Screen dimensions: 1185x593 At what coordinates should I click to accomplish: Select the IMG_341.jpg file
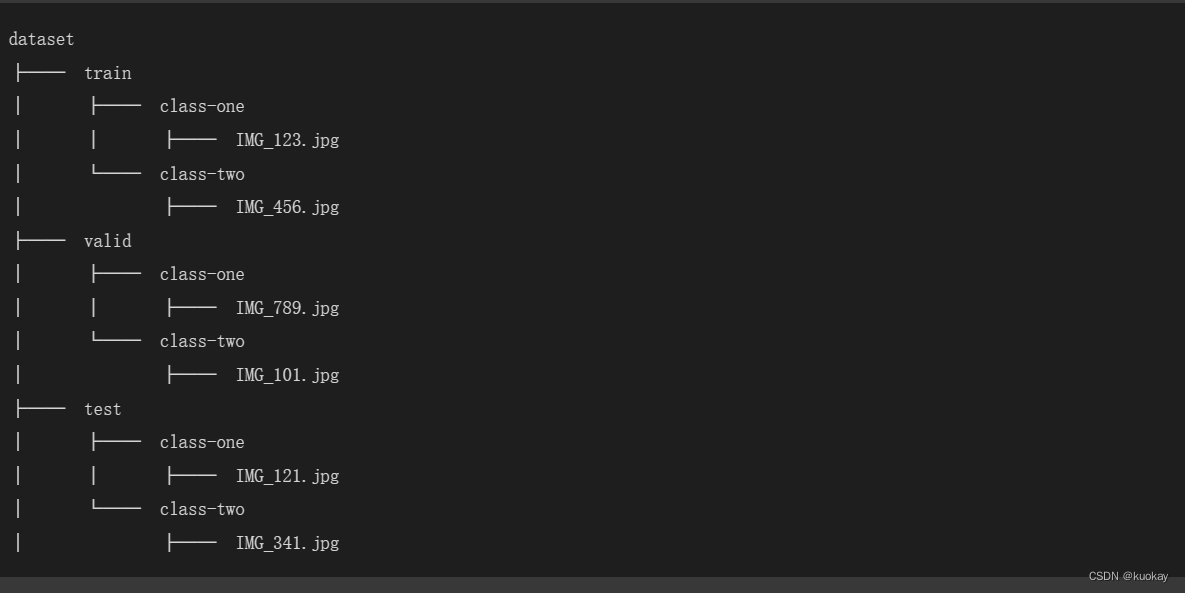click(x=287, y=543)
